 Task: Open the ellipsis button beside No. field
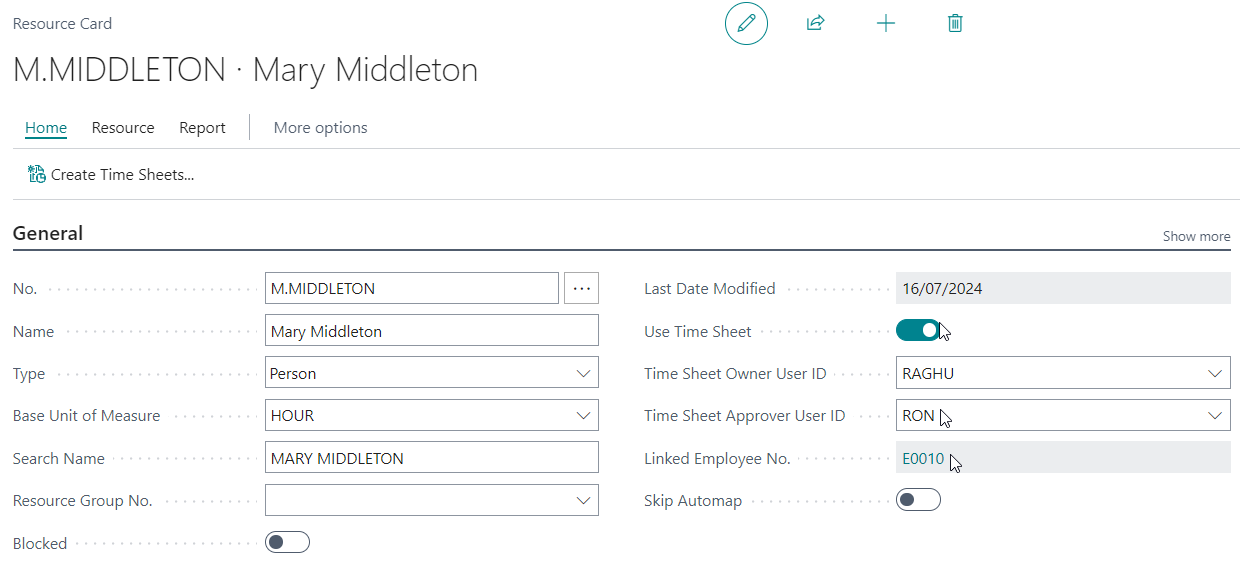click(x=581, y=289)
